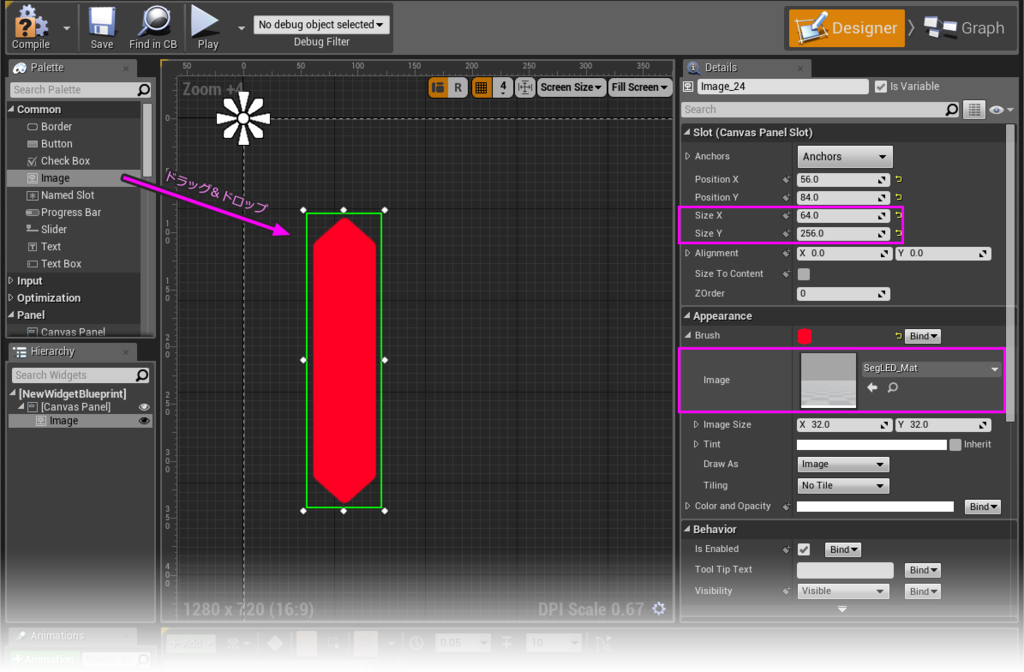Click Details search magnifier icon
The image size is (1024, 672).
pyautogui.click(x=952, y=110)
